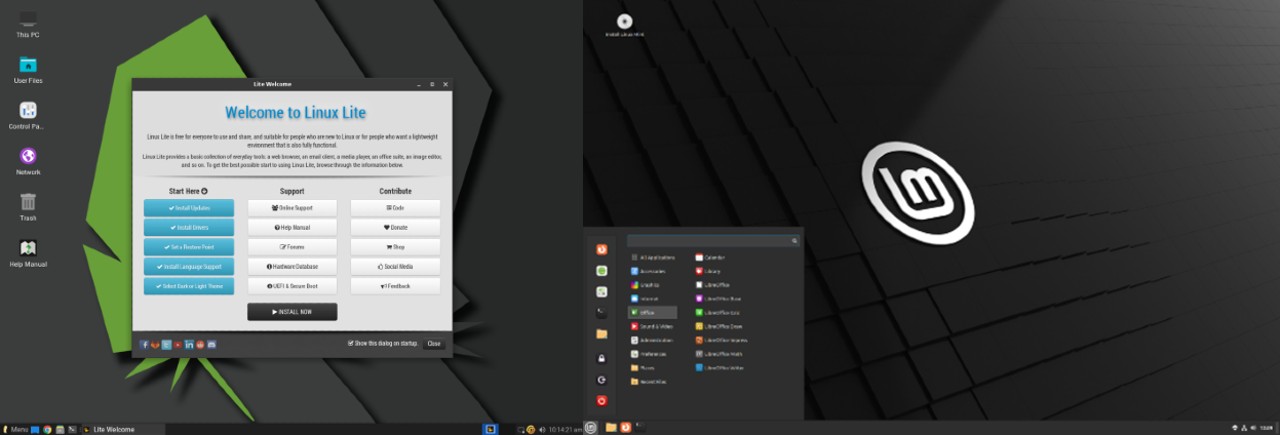Launch LibreOffice Impress
The image size is (1280, 435).
(x=722, y=340)
